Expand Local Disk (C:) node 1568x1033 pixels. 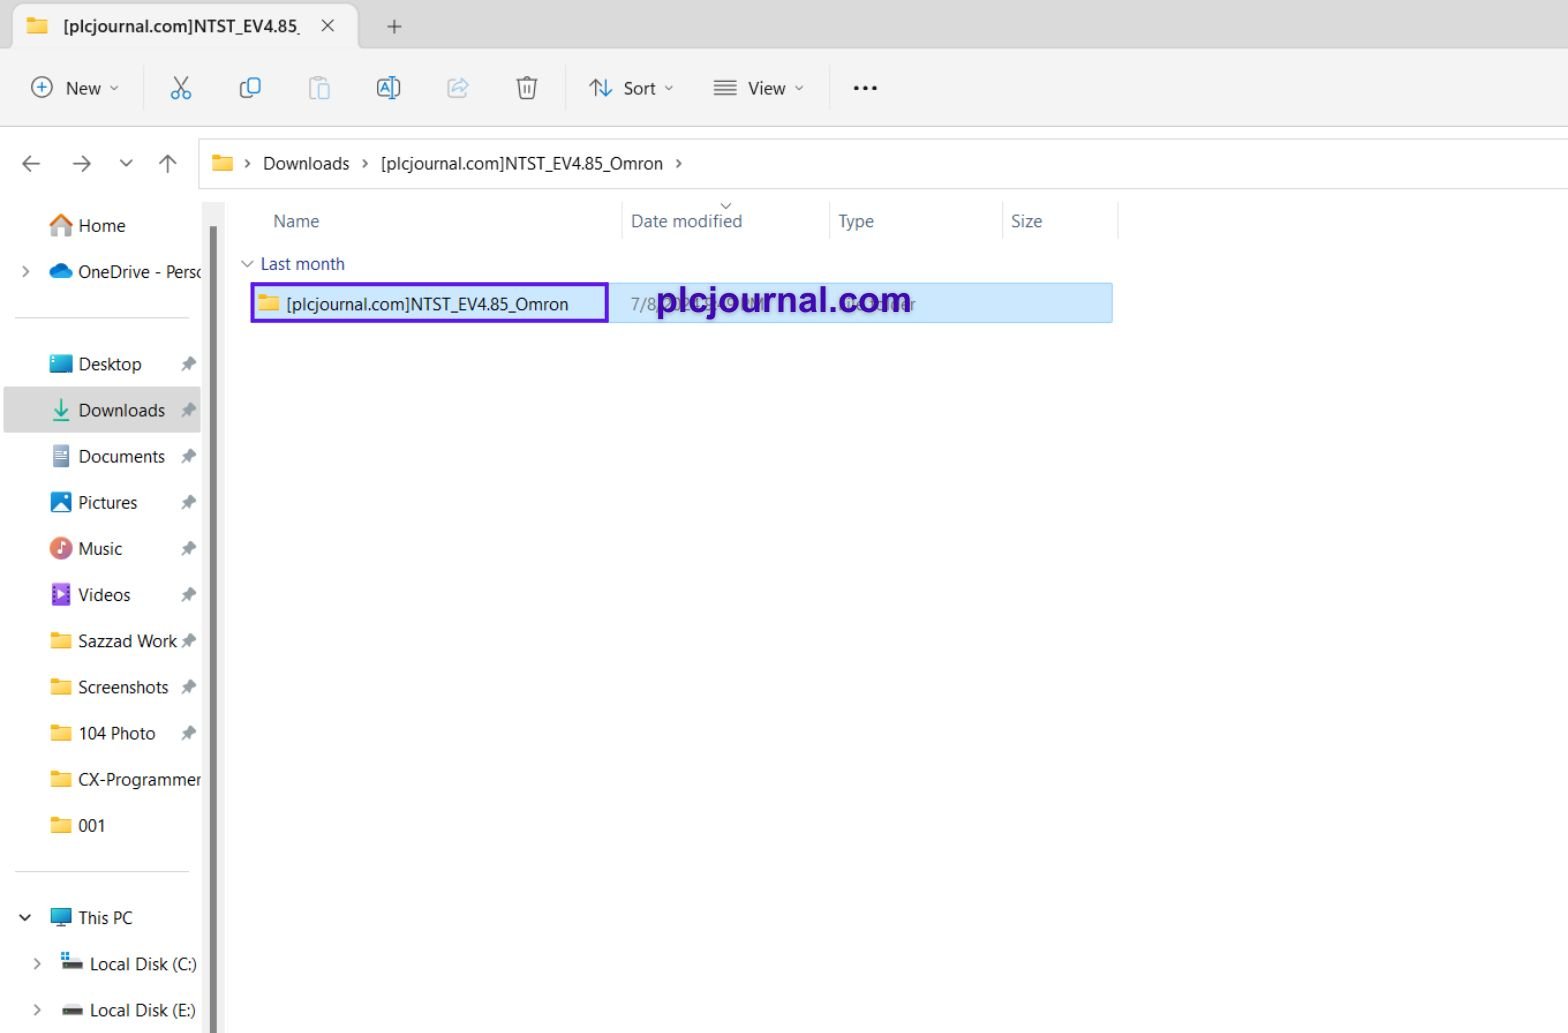pyautogui.click(x=37, y=963)
